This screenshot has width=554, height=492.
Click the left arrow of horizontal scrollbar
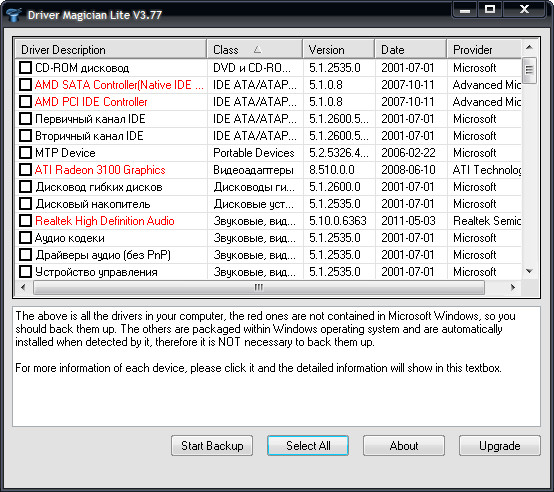pos(24,288)
